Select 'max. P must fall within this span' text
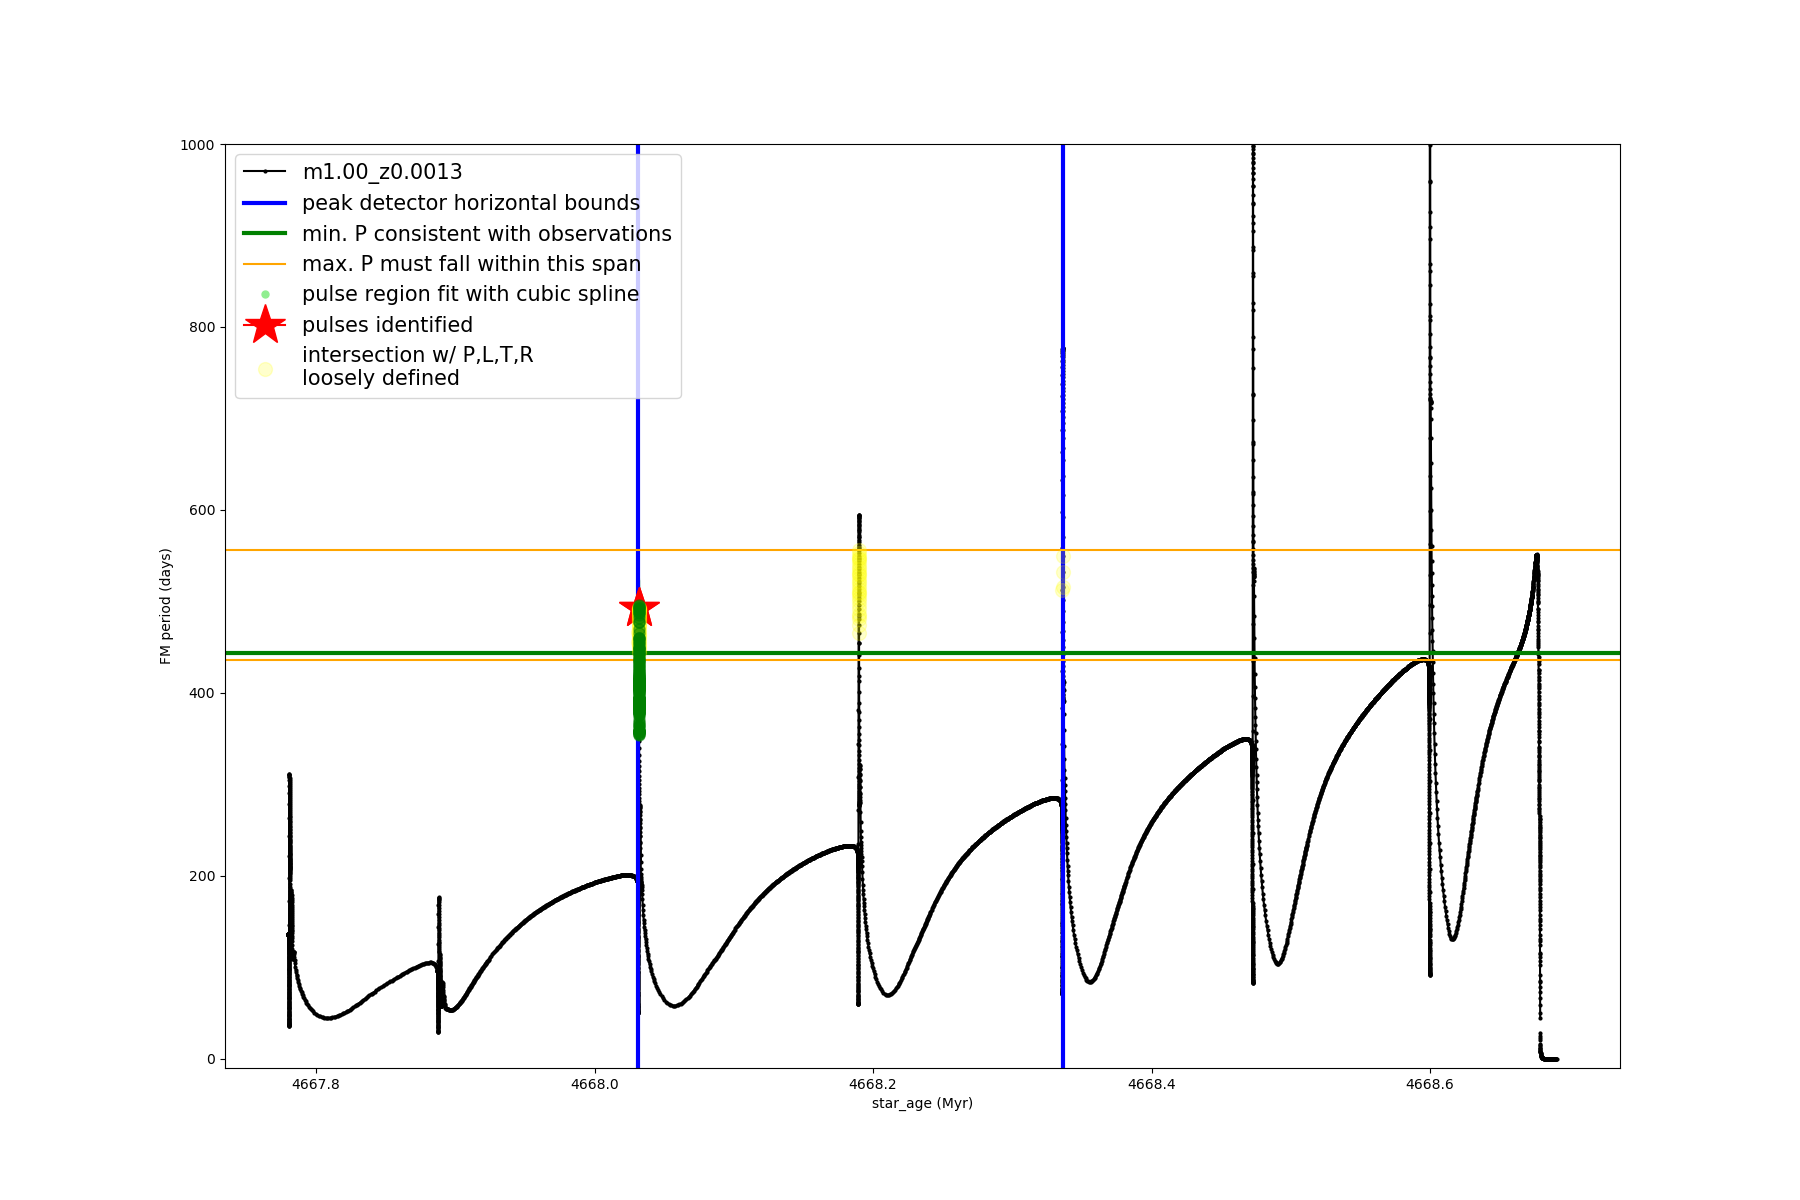 [x=471, y=264]
